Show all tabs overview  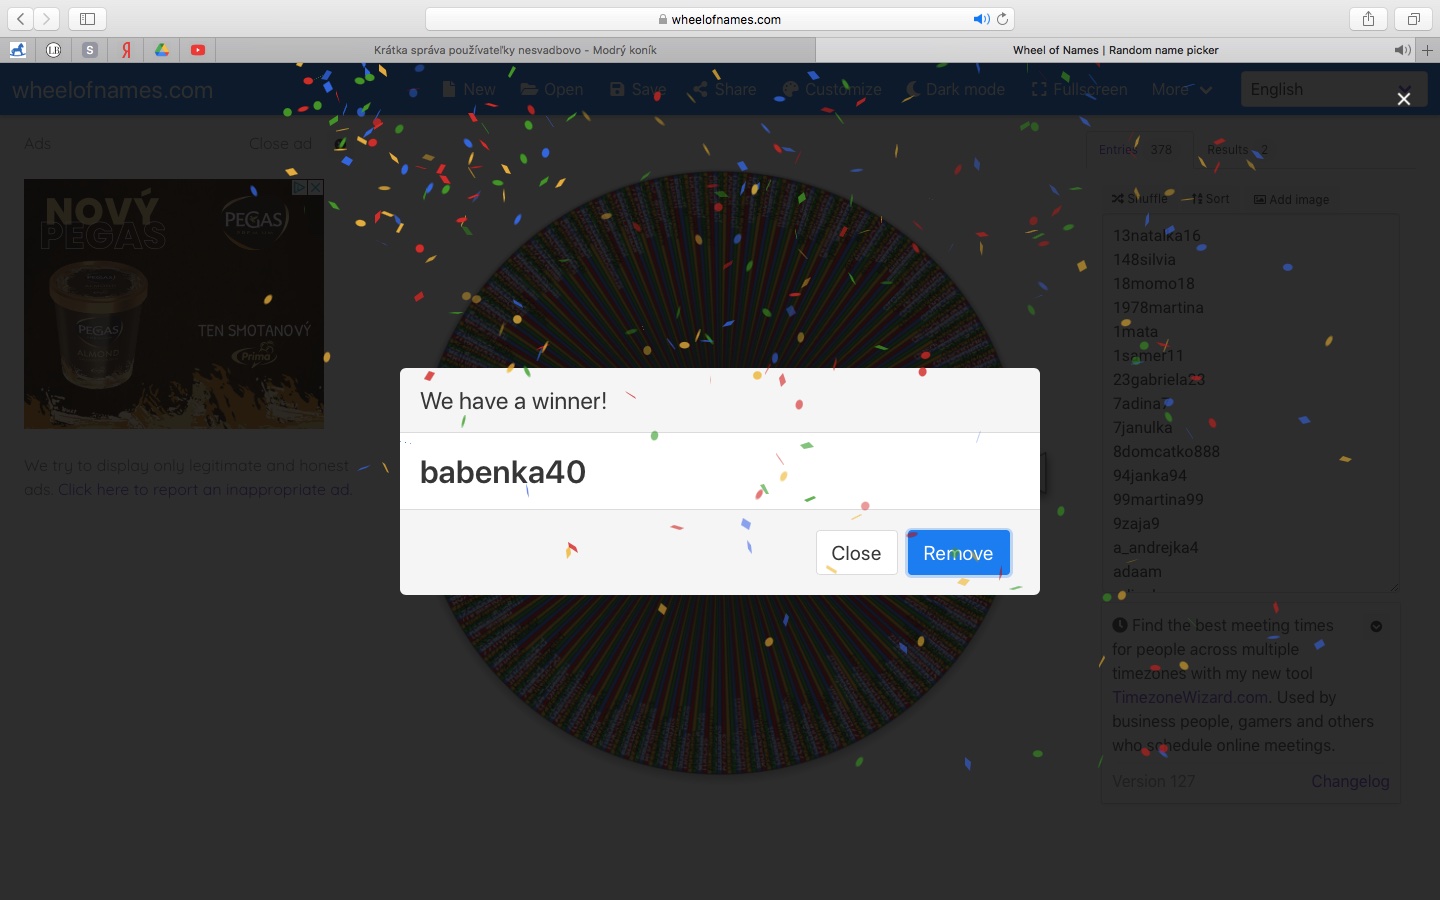(1413, 19)
